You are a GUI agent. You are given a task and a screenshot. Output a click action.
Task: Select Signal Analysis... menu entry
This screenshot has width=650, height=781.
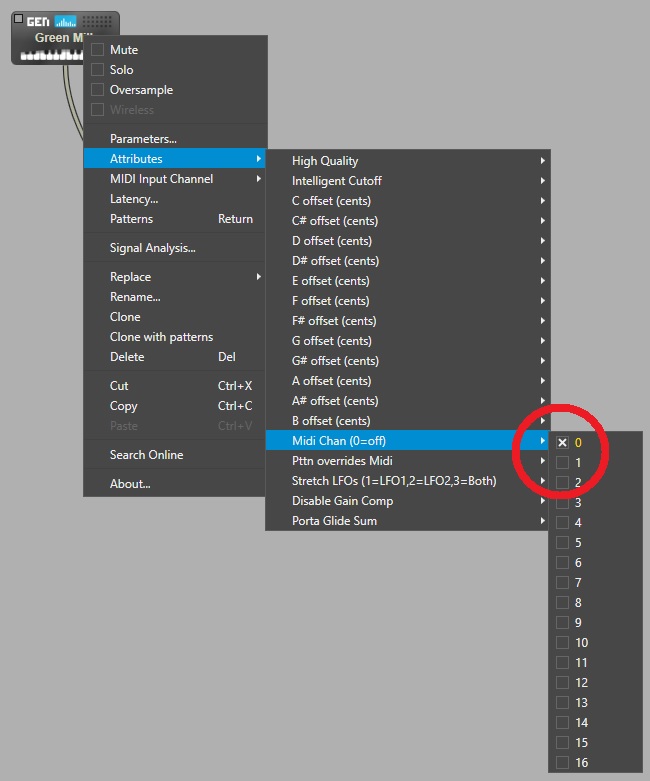(x=152, y=248)
